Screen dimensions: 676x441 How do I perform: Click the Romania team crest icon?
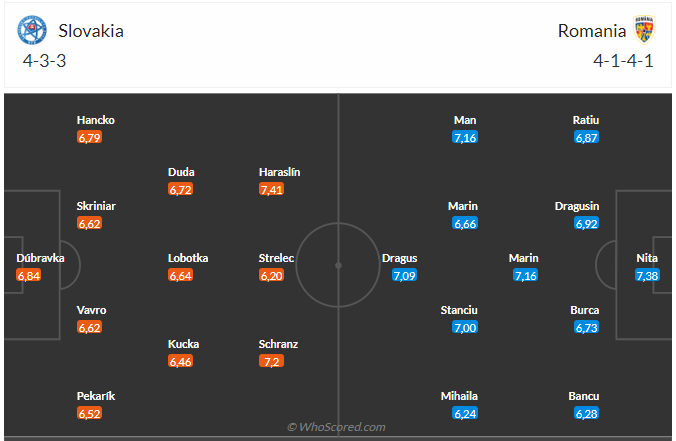[643, 30]
